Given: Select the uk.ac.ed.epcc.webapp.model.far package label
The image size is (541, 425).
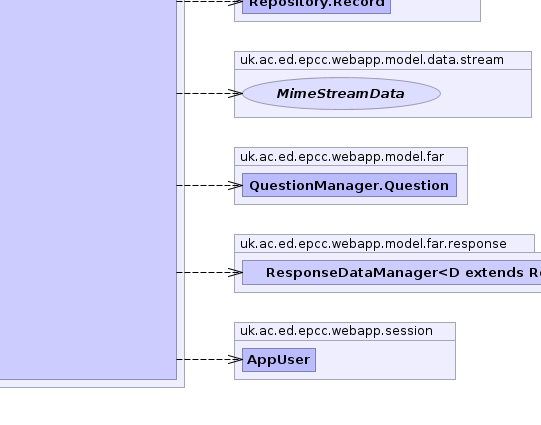Looking at the screenshot, I should click(x=342, y=157).
